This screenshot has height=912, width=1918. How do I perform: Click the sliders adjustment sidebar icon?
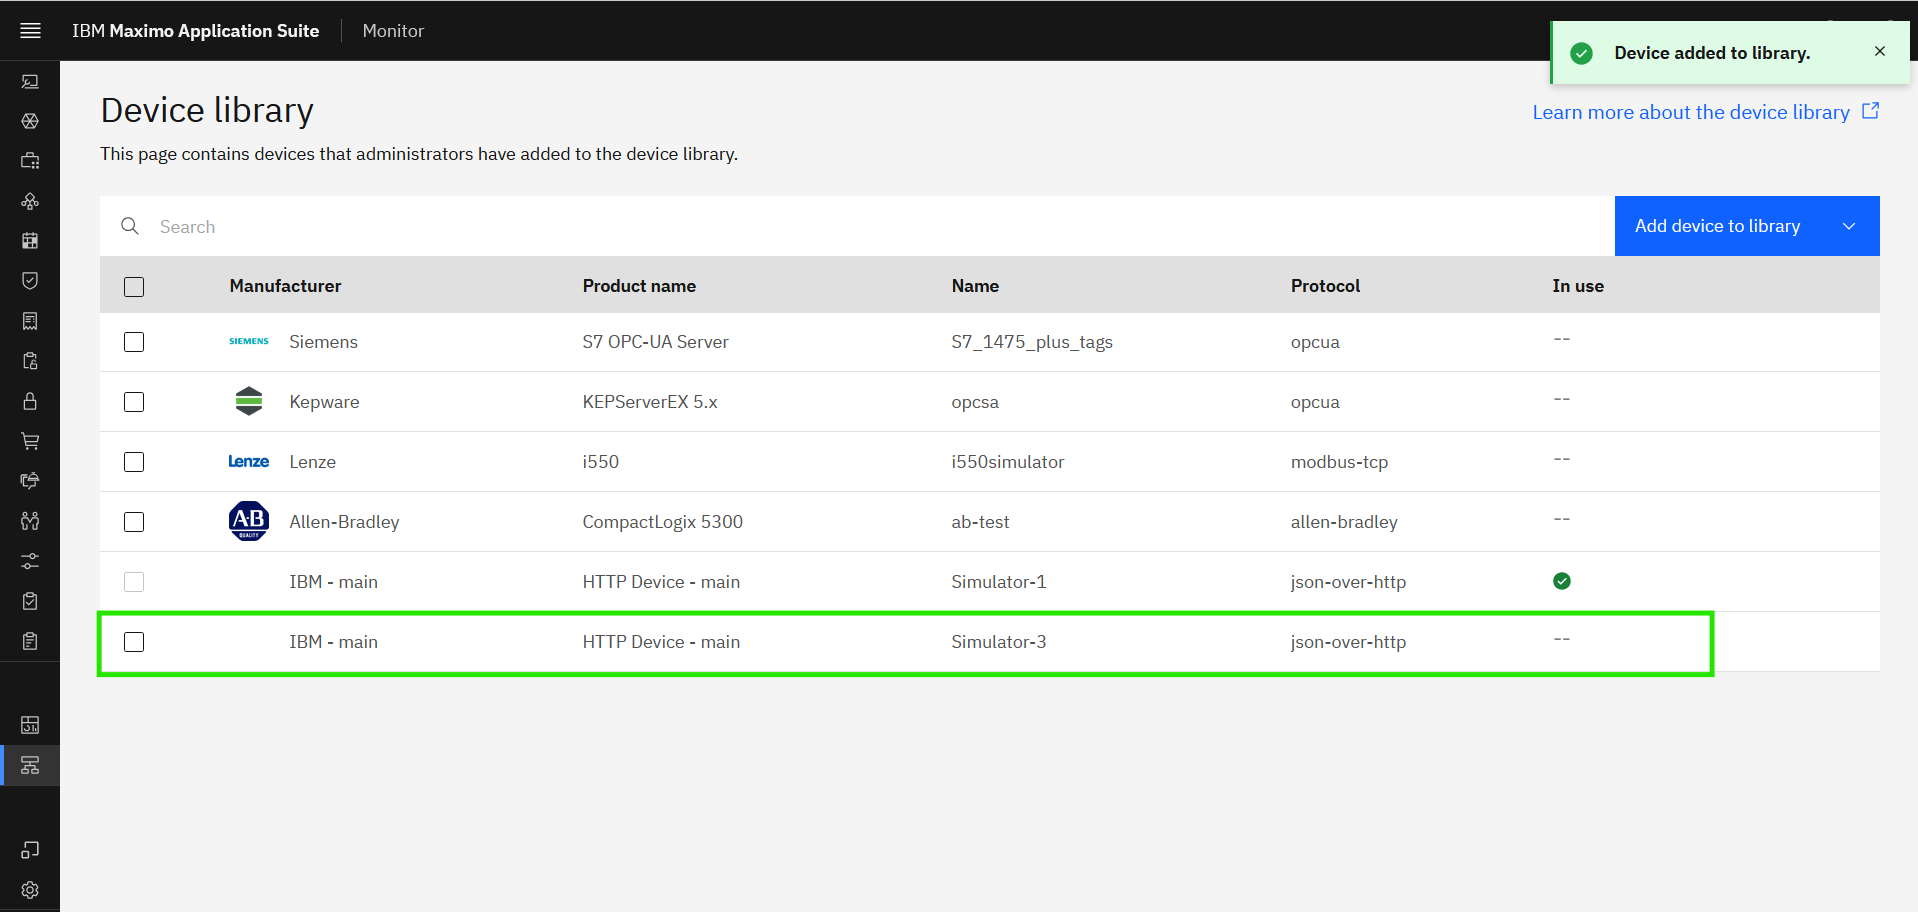coord(30,561)
